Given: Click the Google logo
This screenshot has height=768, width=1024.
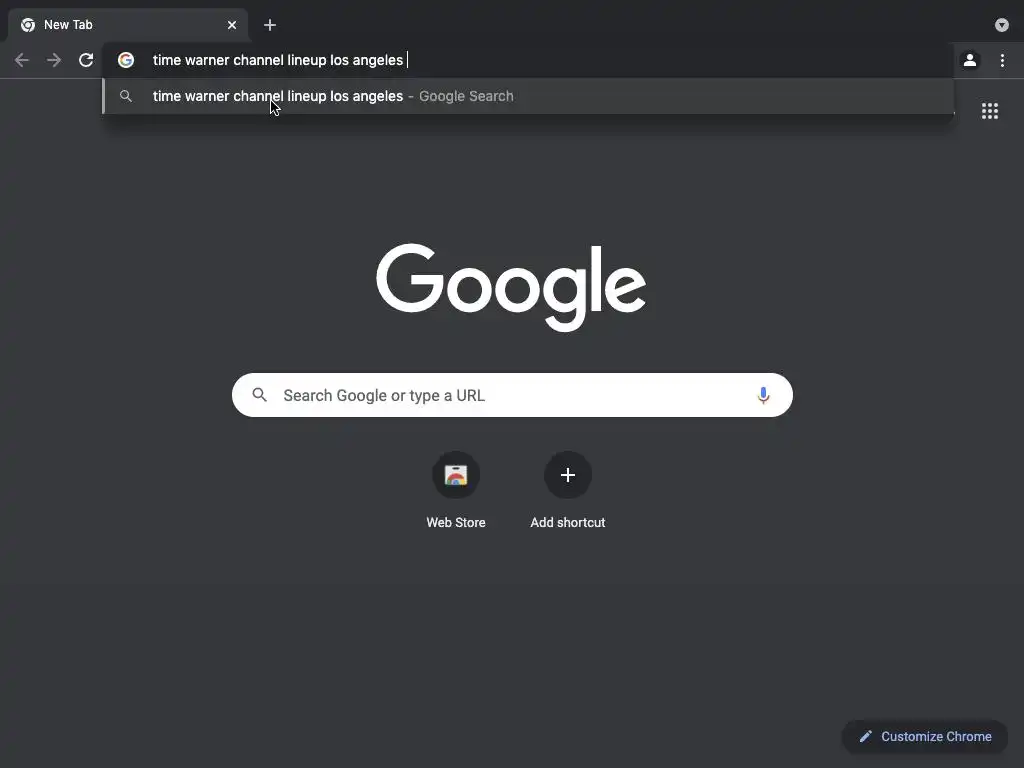Looking at the screenshot, I should (x=511, y=287).
